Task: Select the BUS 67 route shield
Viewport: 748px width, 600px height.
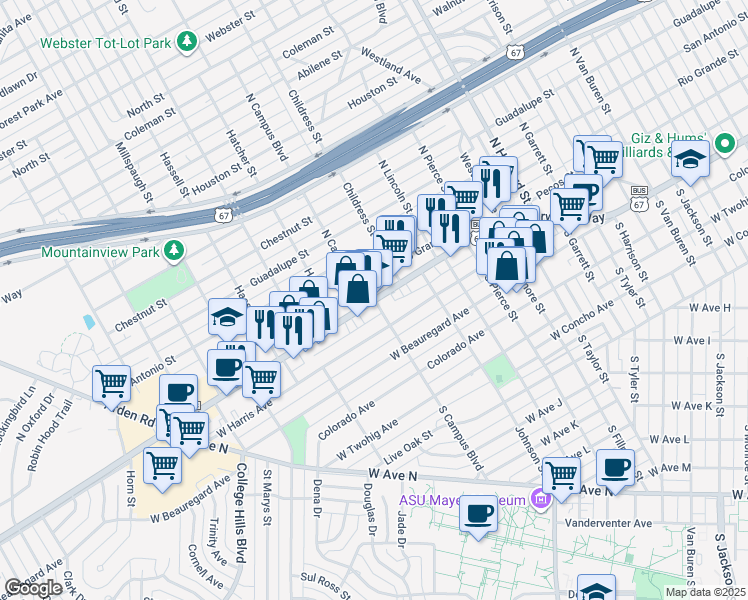Action: pos(638,197)
